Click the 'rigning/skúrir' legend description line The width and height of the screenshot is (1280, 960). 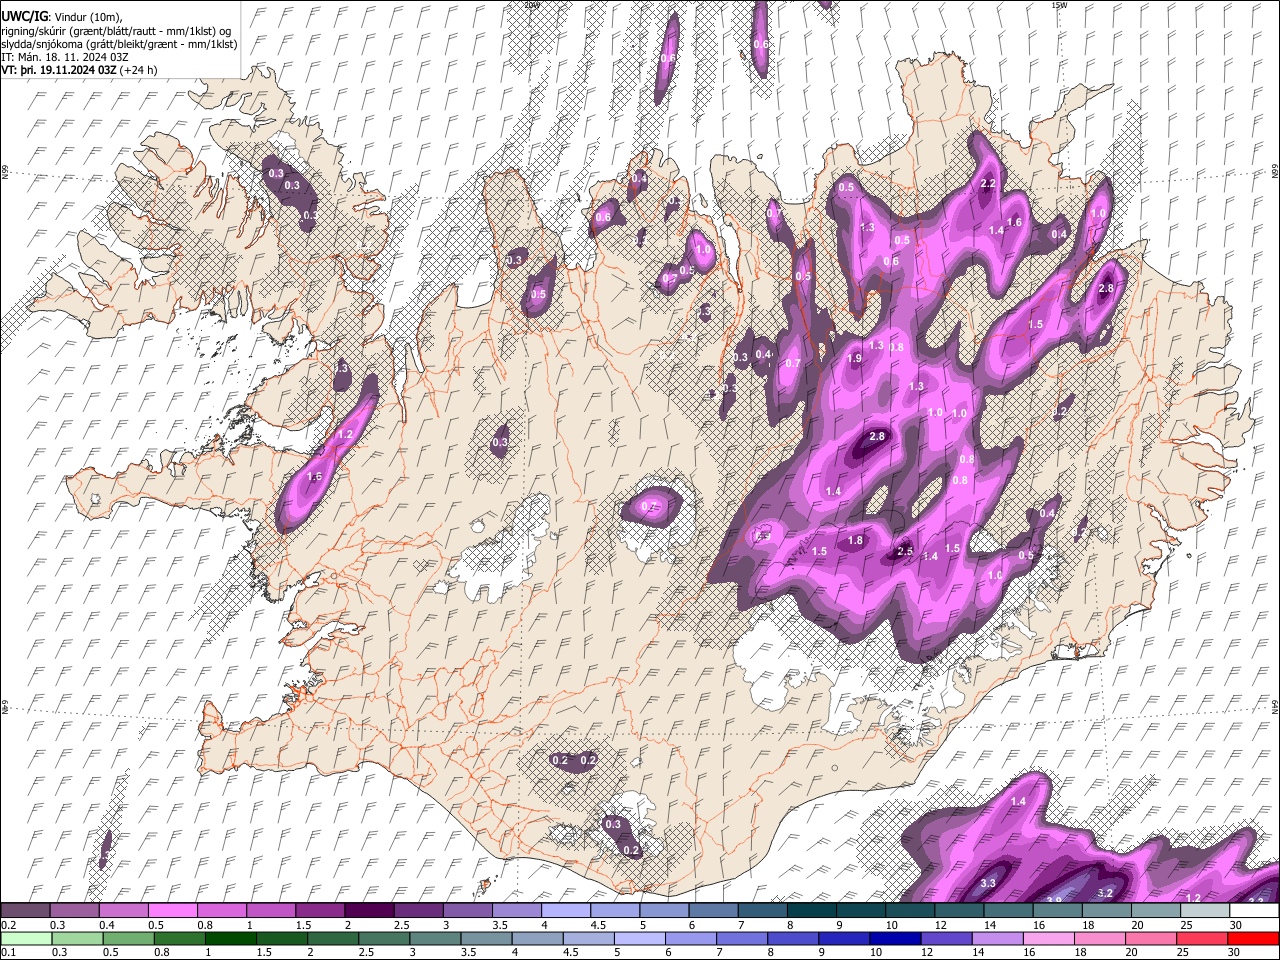pos(116,31)
